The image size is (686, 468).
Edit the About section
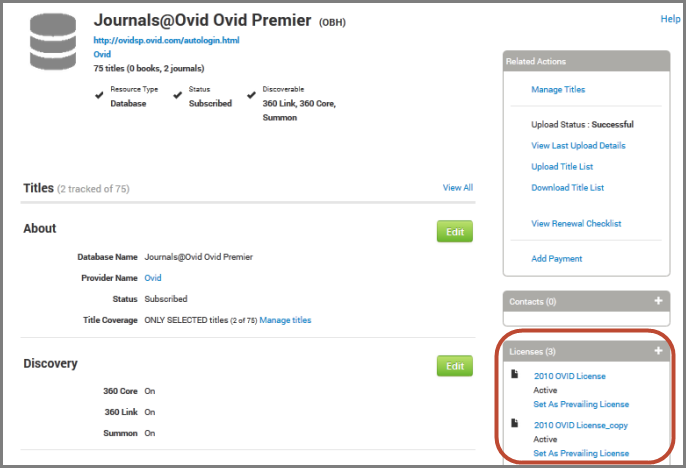coord(455,231)
